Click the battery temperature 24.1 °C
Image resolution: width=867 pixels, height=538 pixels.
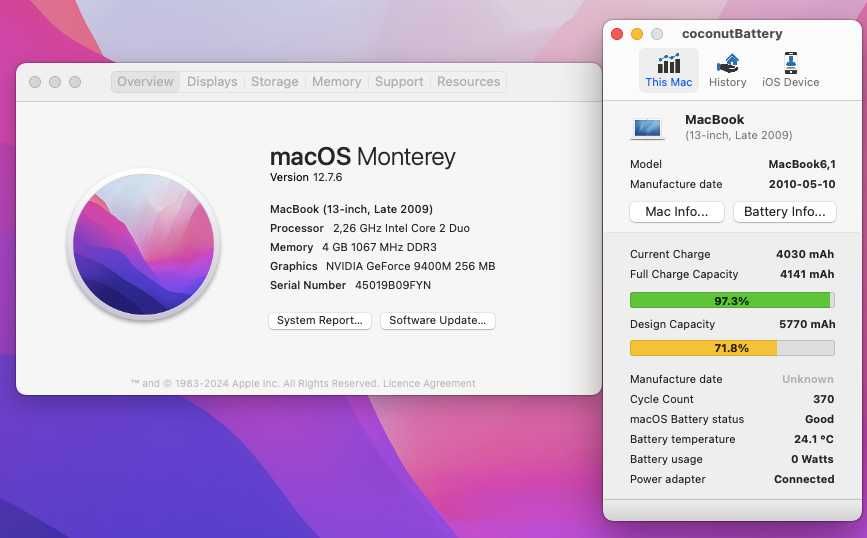[x=813, y=439]
